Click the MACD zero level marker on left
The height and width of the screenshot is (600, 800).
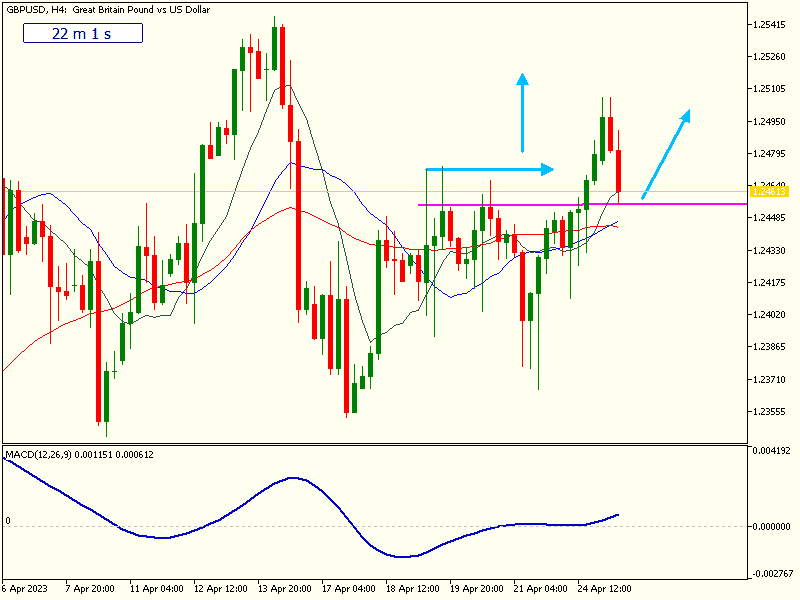7,521
